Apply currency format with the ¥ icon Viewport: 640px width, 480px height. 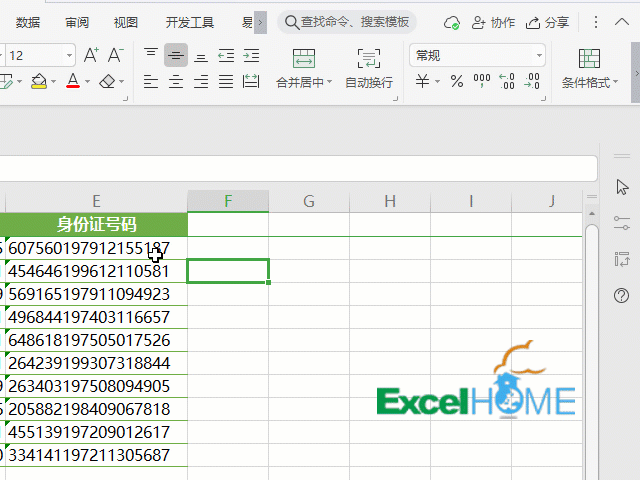[422, 81]
